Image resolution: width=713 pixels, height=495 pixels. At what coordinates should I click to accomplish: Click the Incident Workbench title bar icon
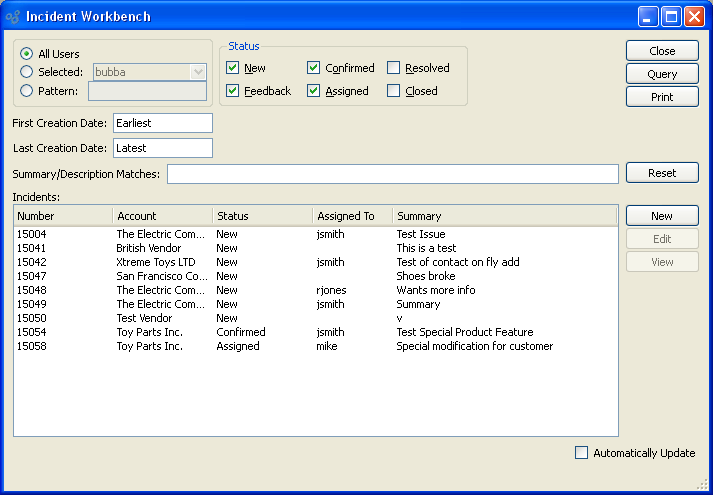tap(13, 16)
